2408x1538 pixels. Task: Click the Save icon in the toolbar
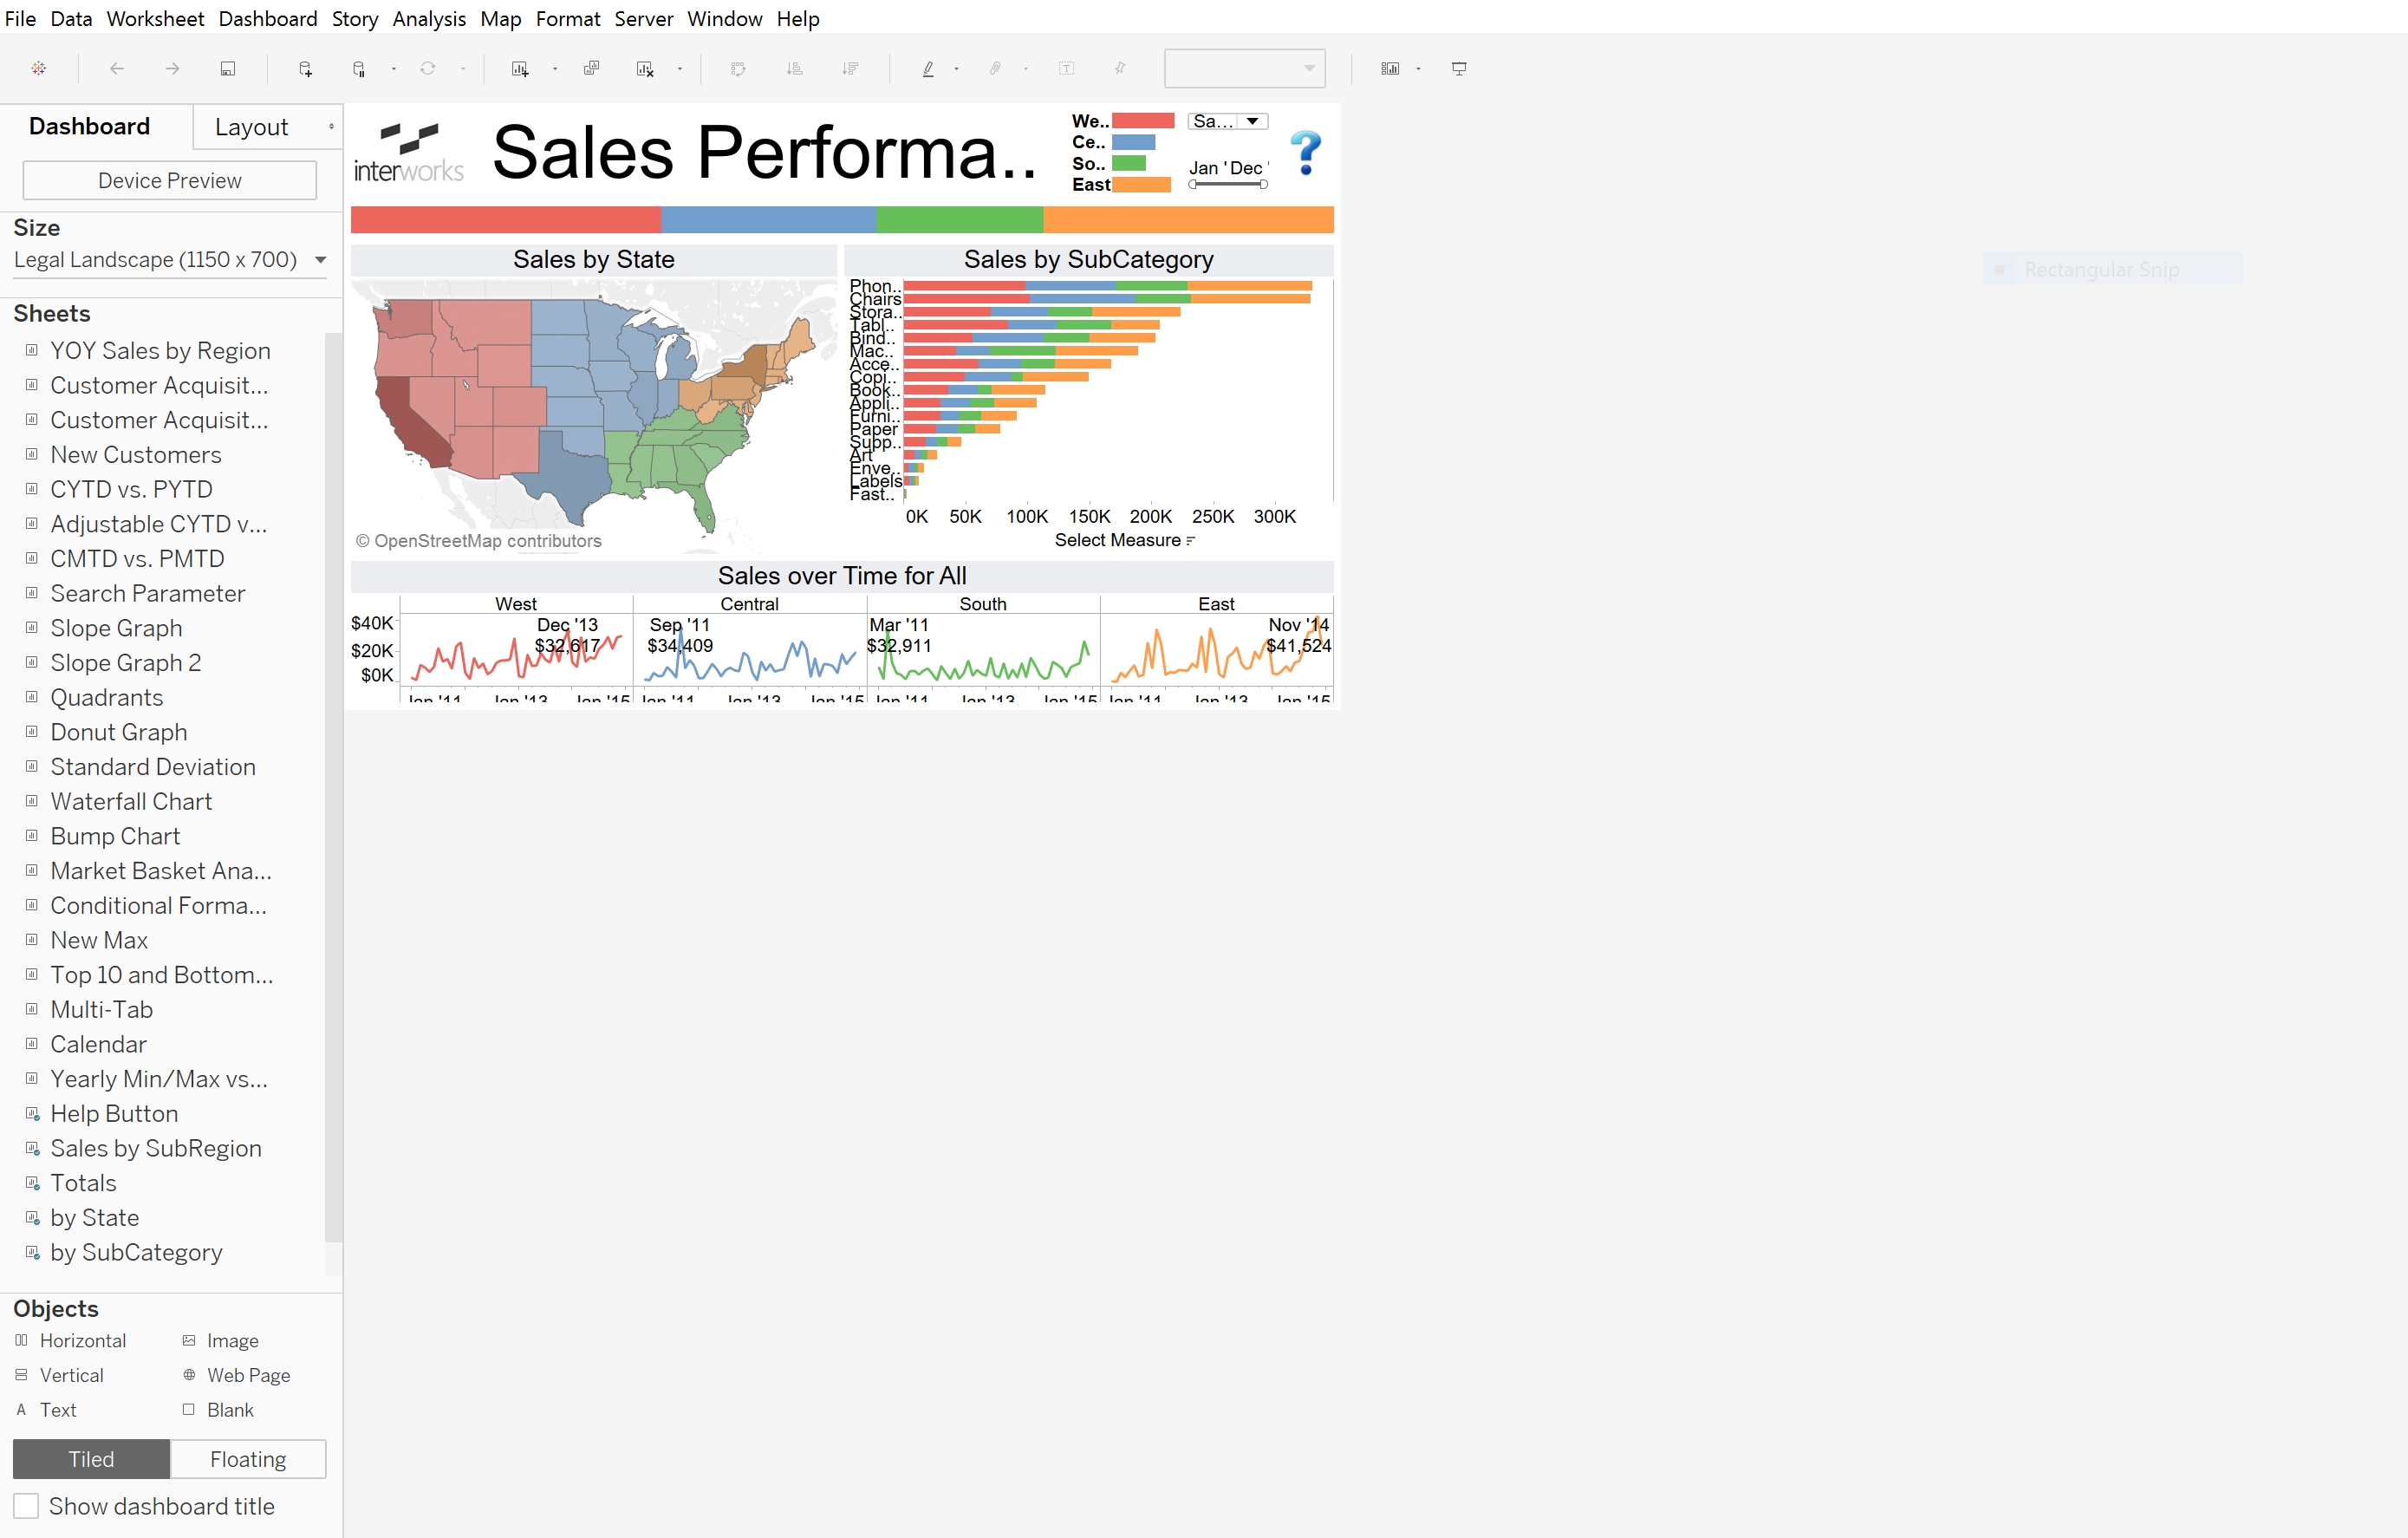[227, 67]
